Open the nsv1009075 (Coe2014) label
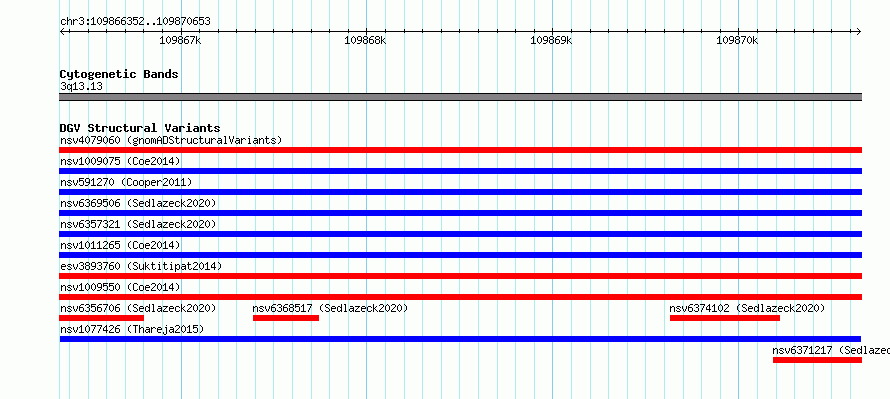Image resolution: width=890 pixels, height=399 pixels. 120,161
